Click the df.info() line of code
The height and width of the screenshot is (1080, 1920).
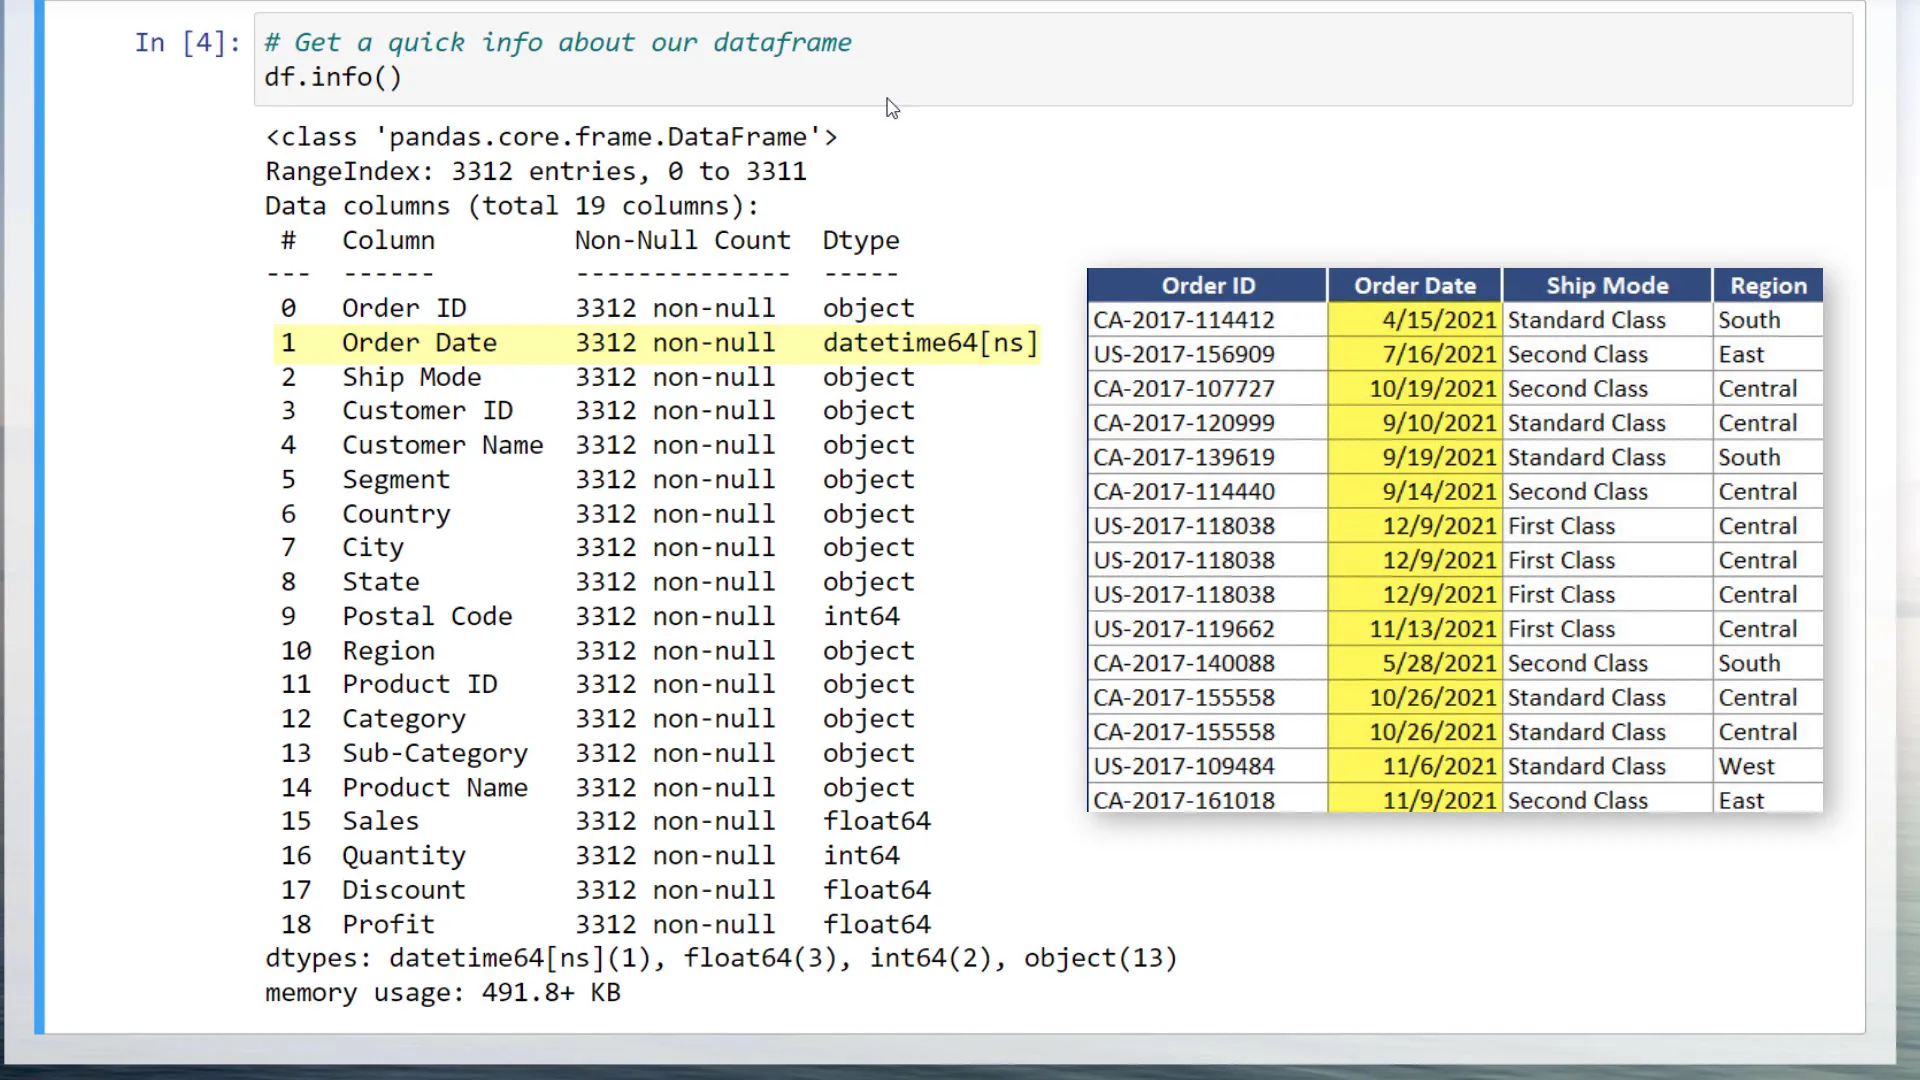(332, 77)
